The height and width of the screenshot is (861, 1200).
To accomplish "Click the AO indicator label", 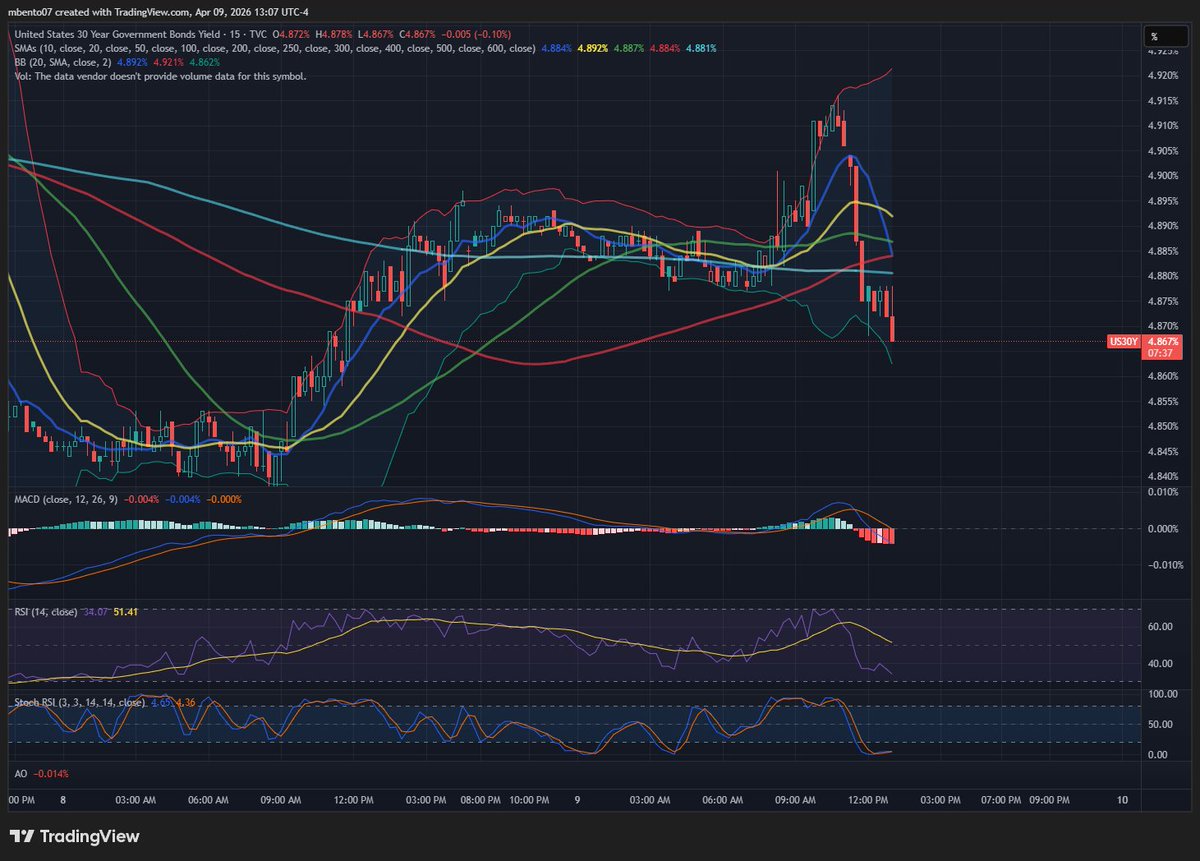I will point(20,773).
